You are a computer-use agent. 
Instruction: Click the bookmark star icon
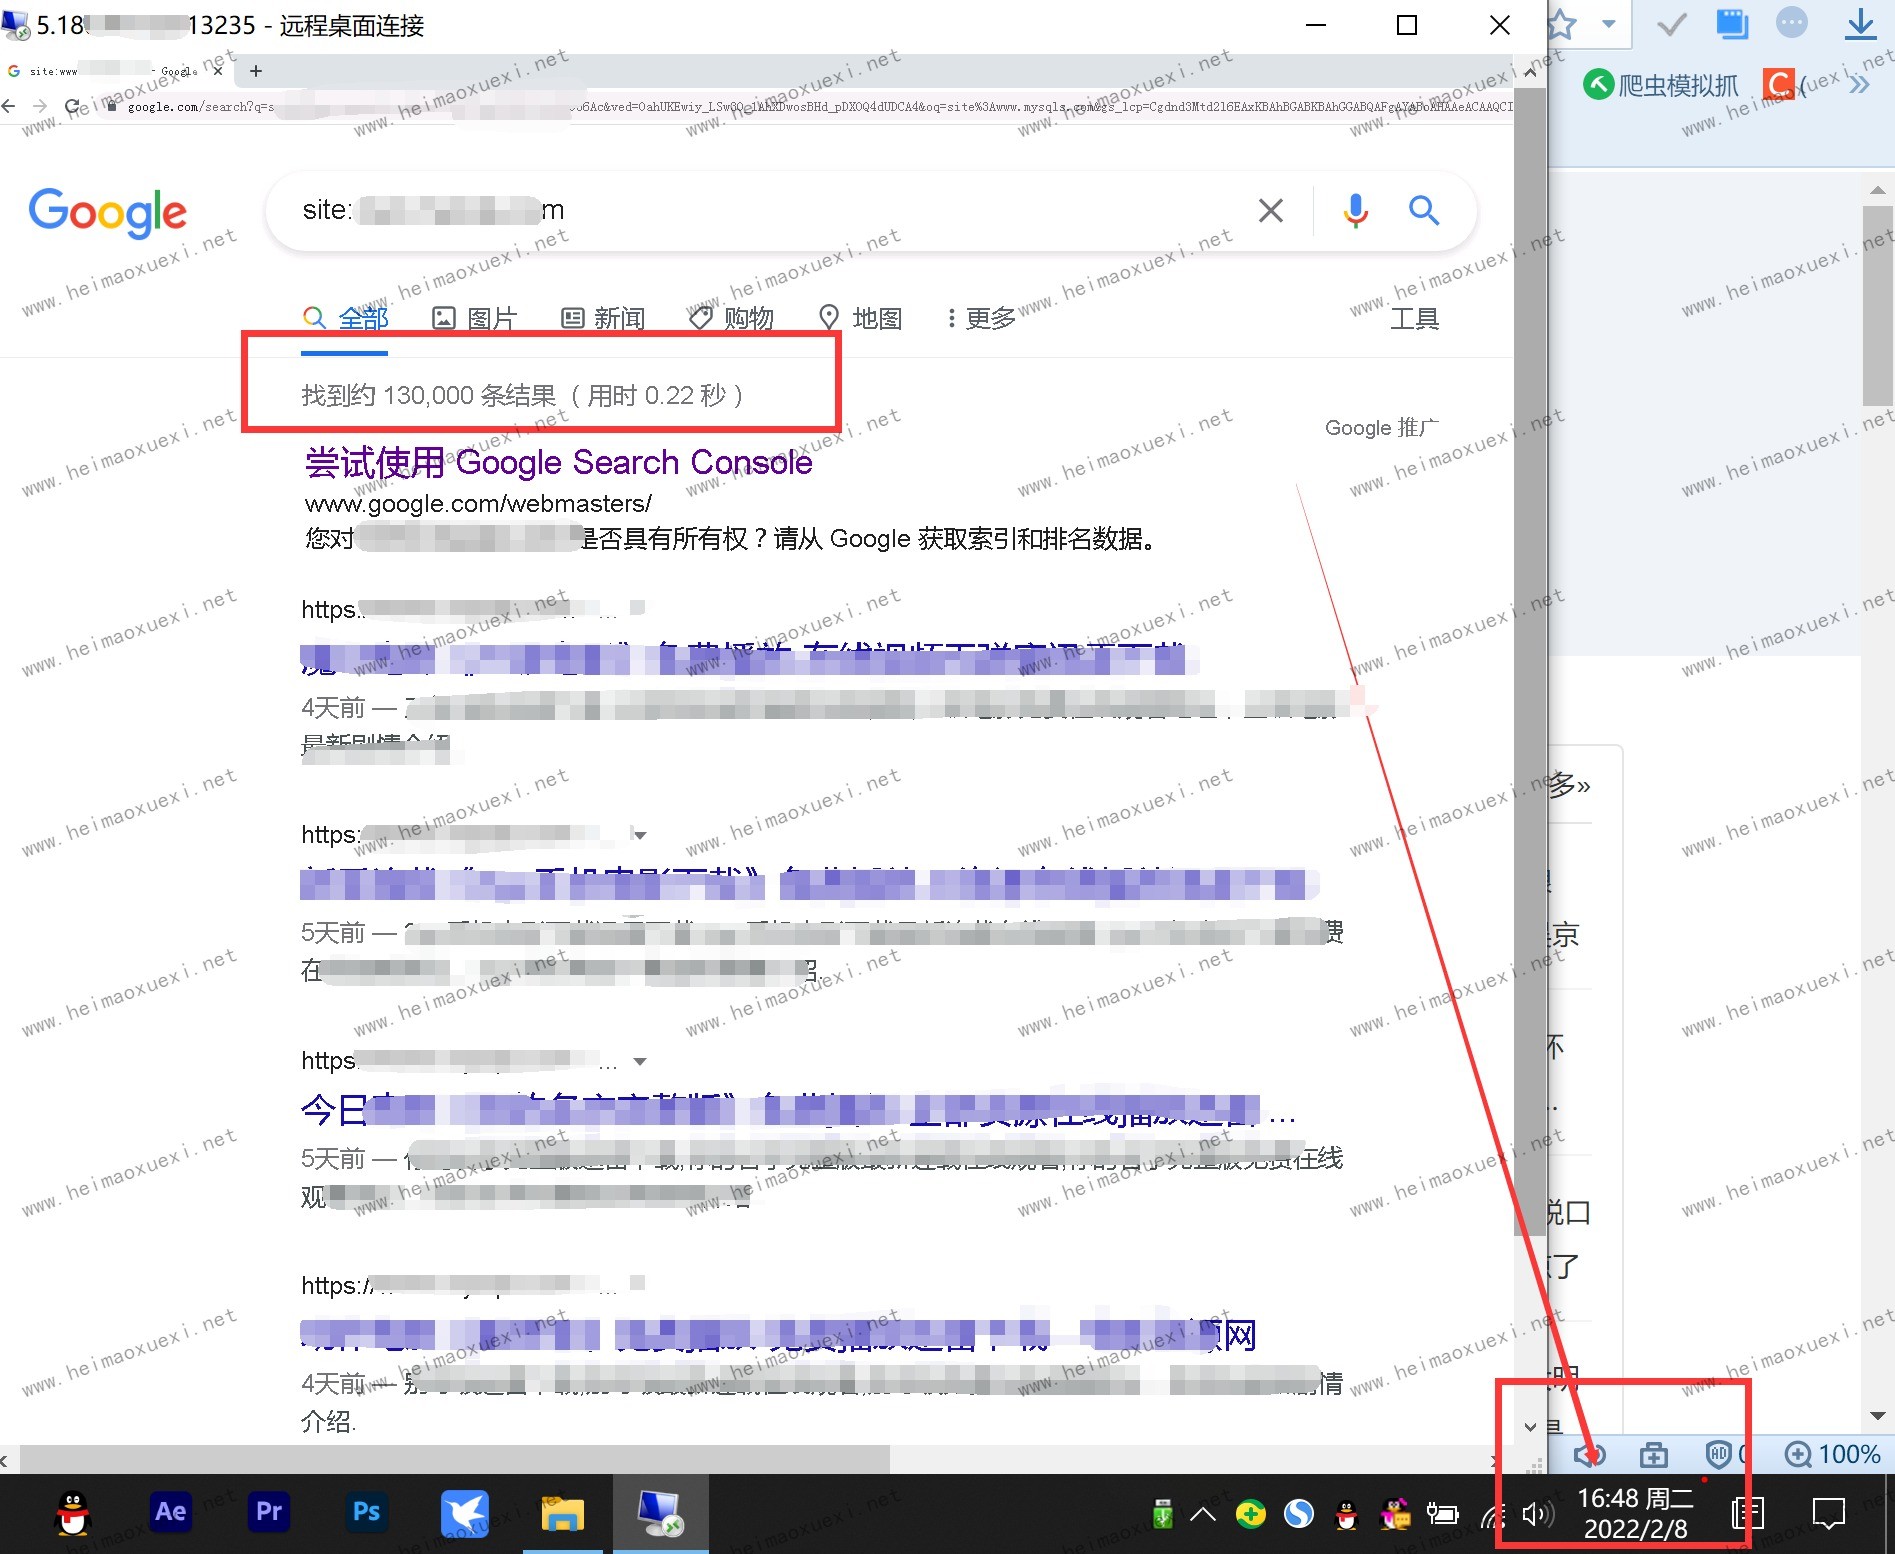click(1561, 25)
